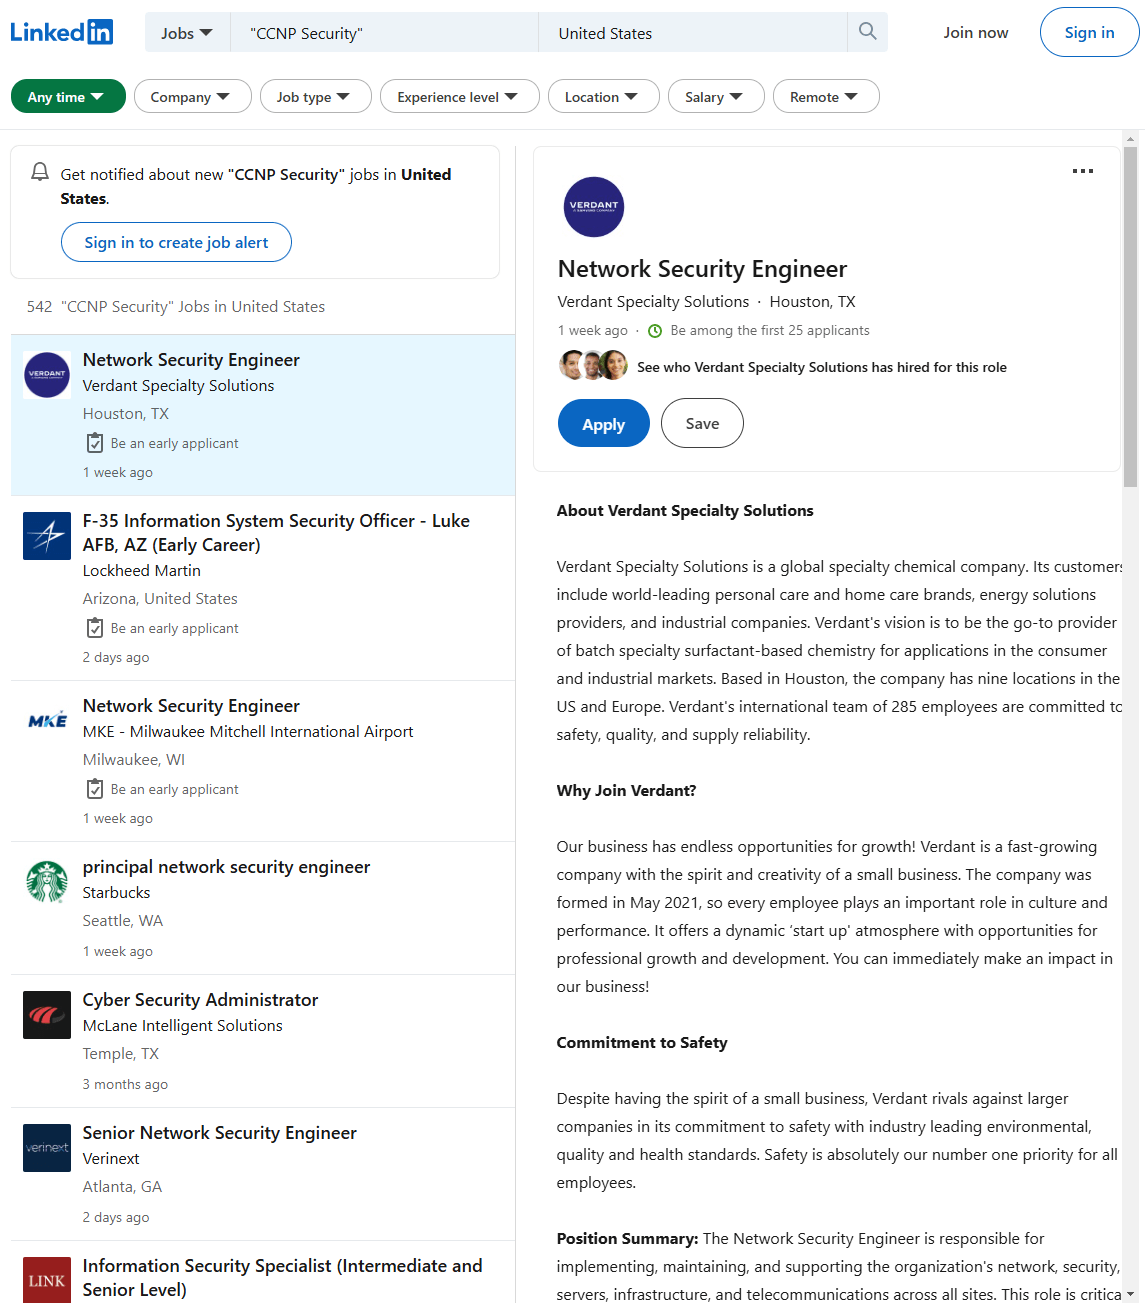Open the Remote filter dropdown
1145x1303 pixels.
[826, 97]
